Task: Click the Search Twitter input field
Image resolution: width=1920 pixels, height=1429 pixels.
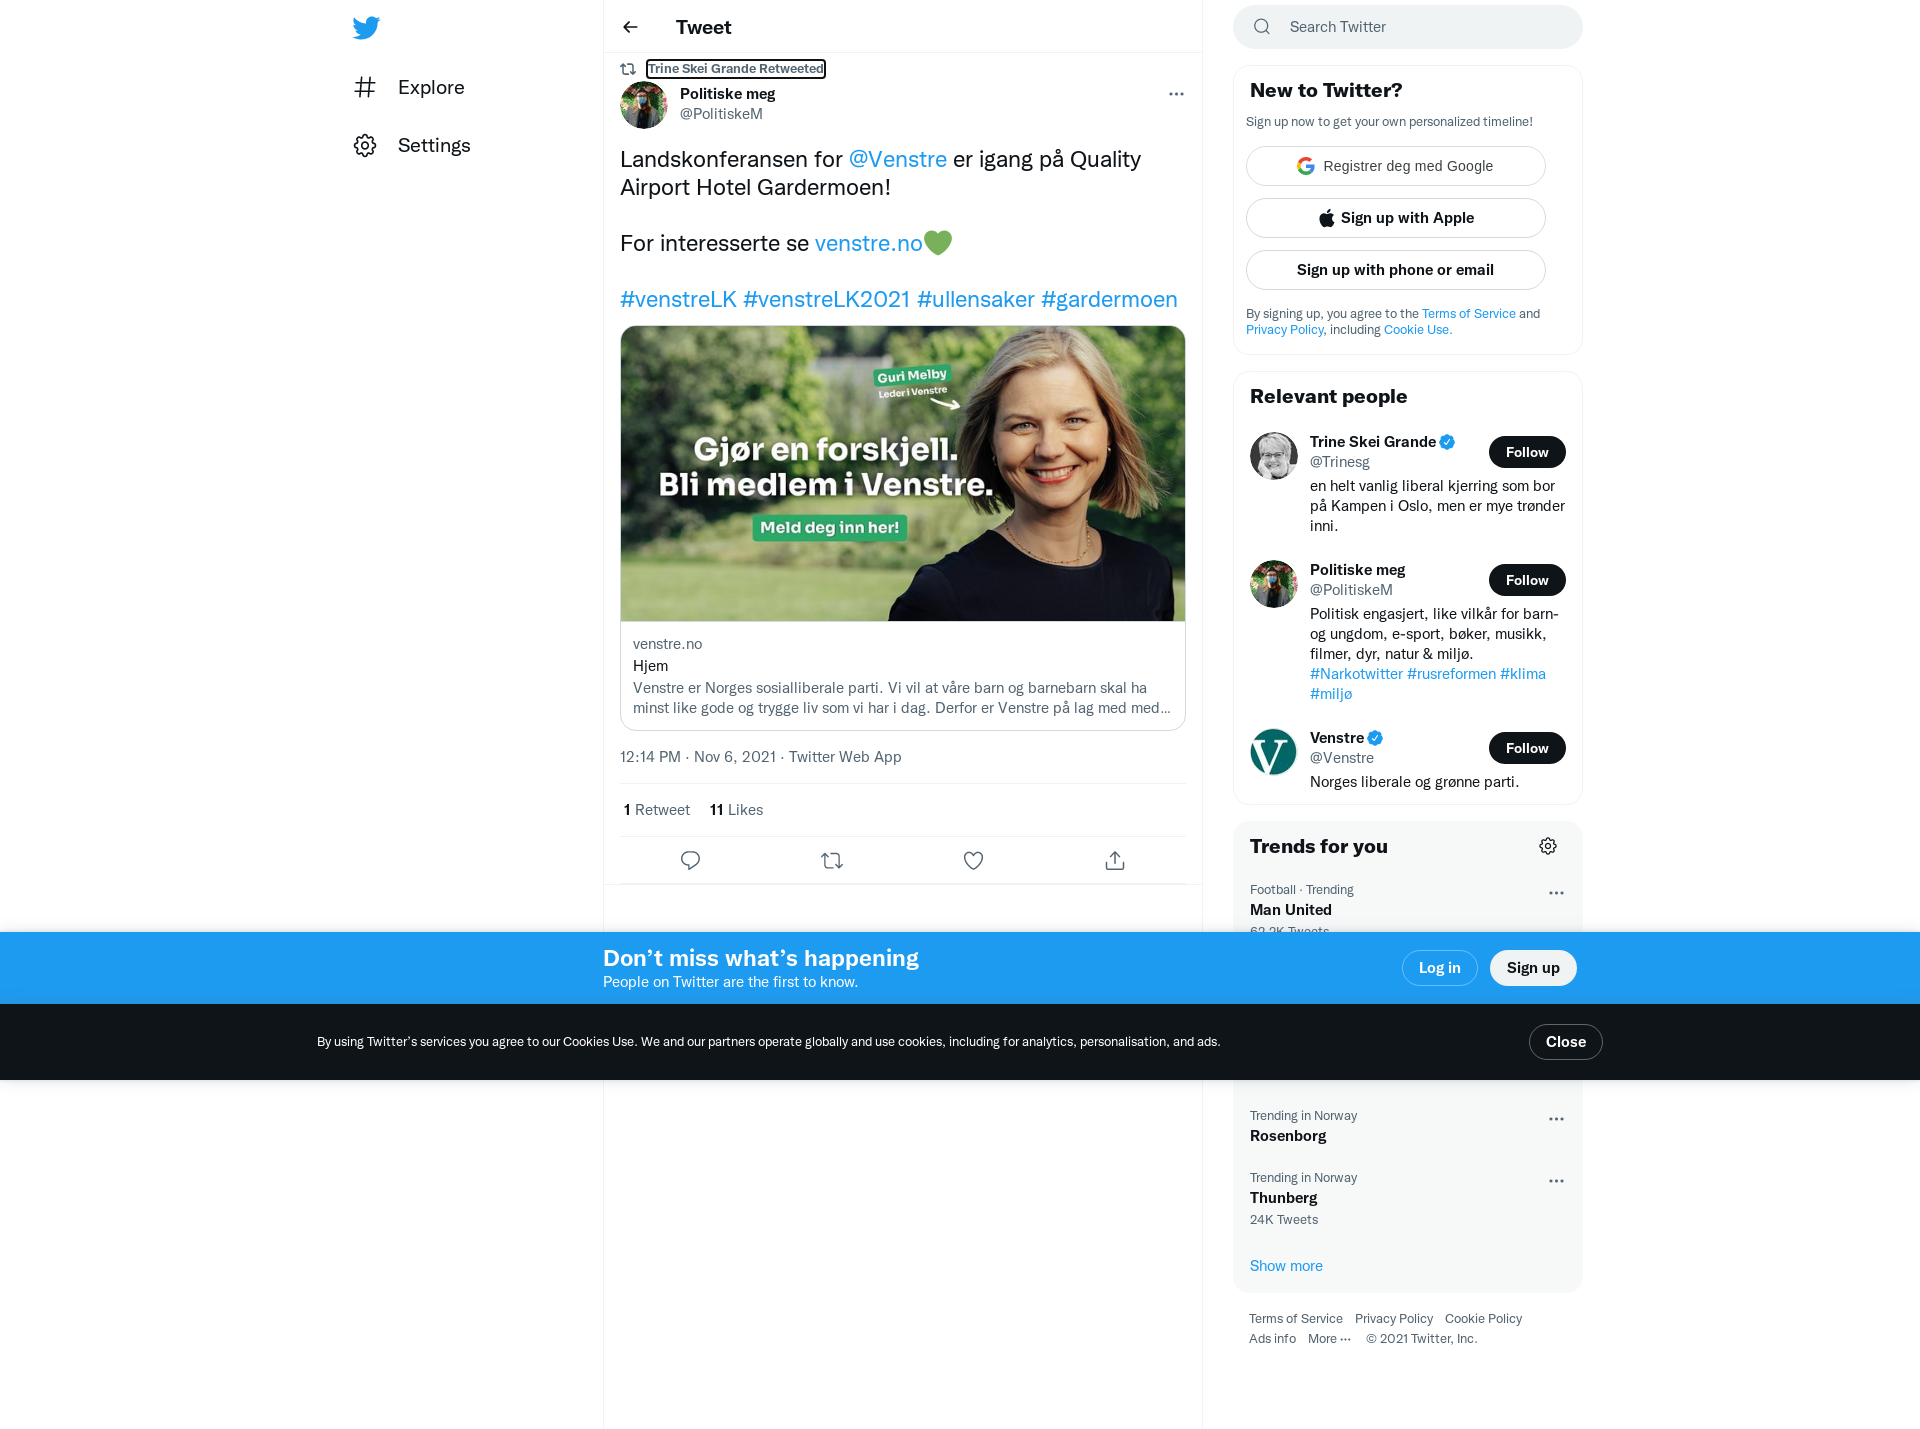Action: 1408,27
